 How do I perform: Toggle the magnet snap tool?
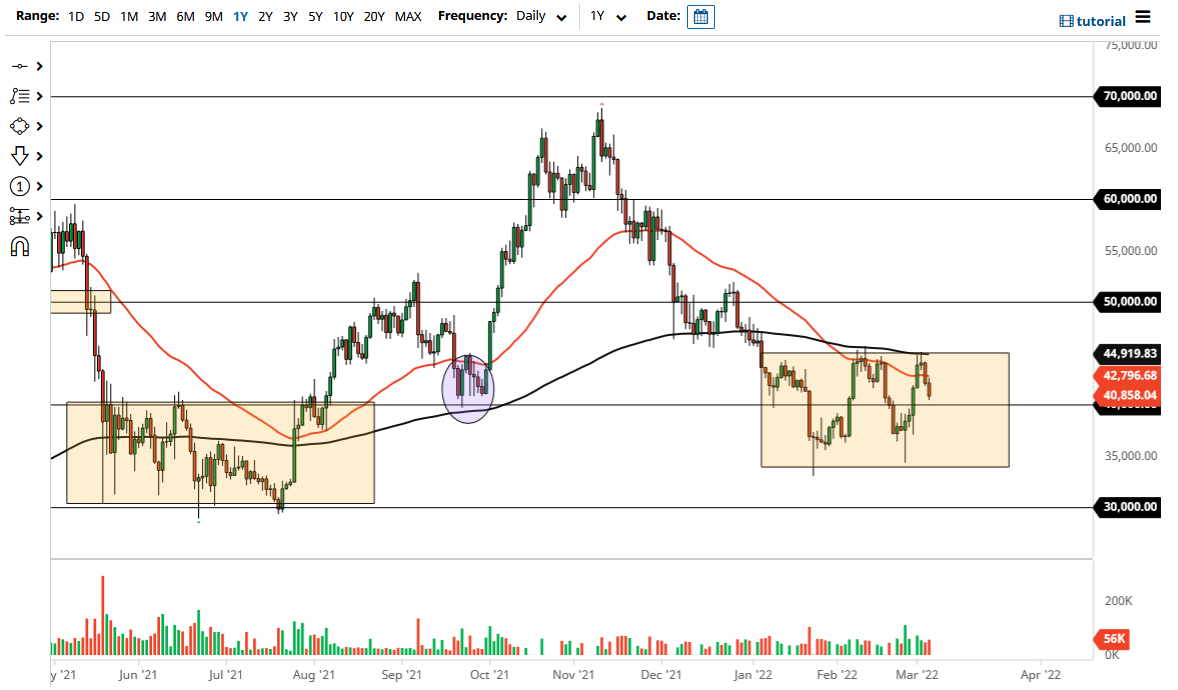pyautogui.click(x=18, y=247)
